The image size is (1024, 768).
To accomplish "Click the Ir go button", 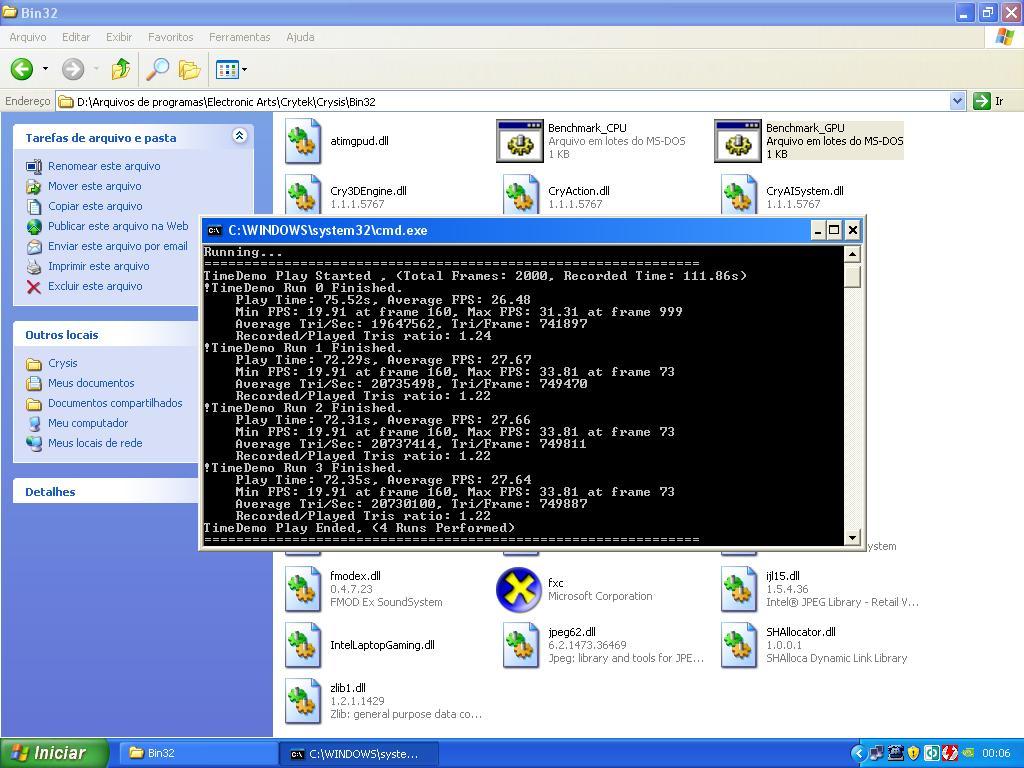I will click(x=988, y=101).
